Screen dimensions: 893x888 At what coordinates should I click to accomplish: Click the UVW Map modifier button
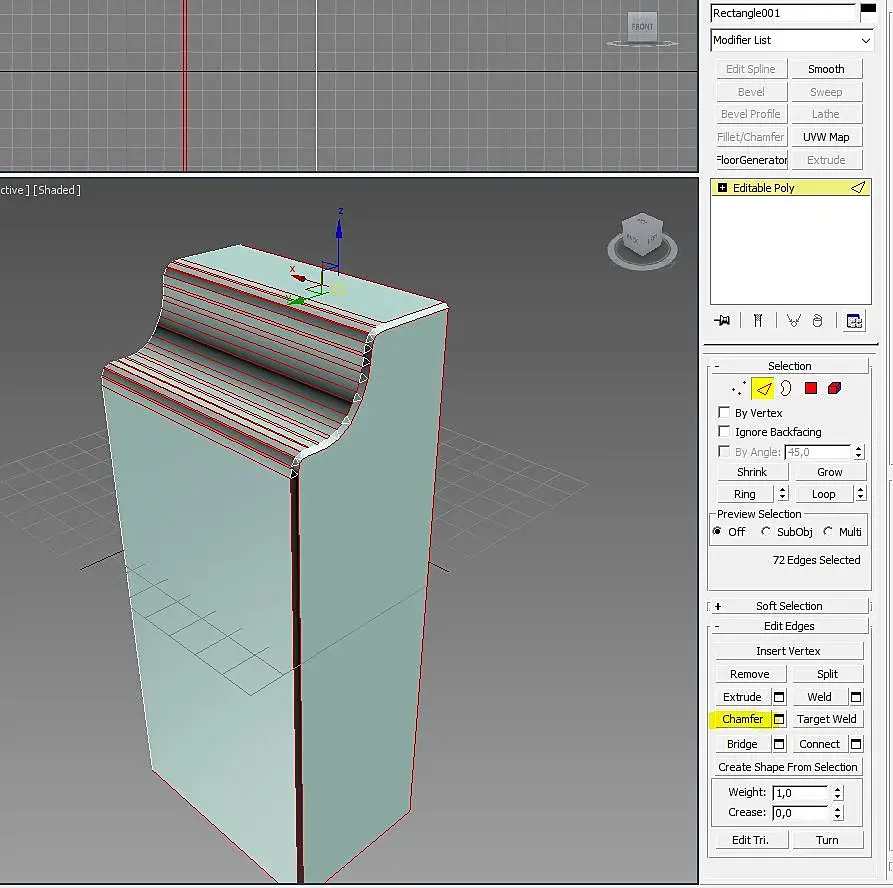(826, 137)
